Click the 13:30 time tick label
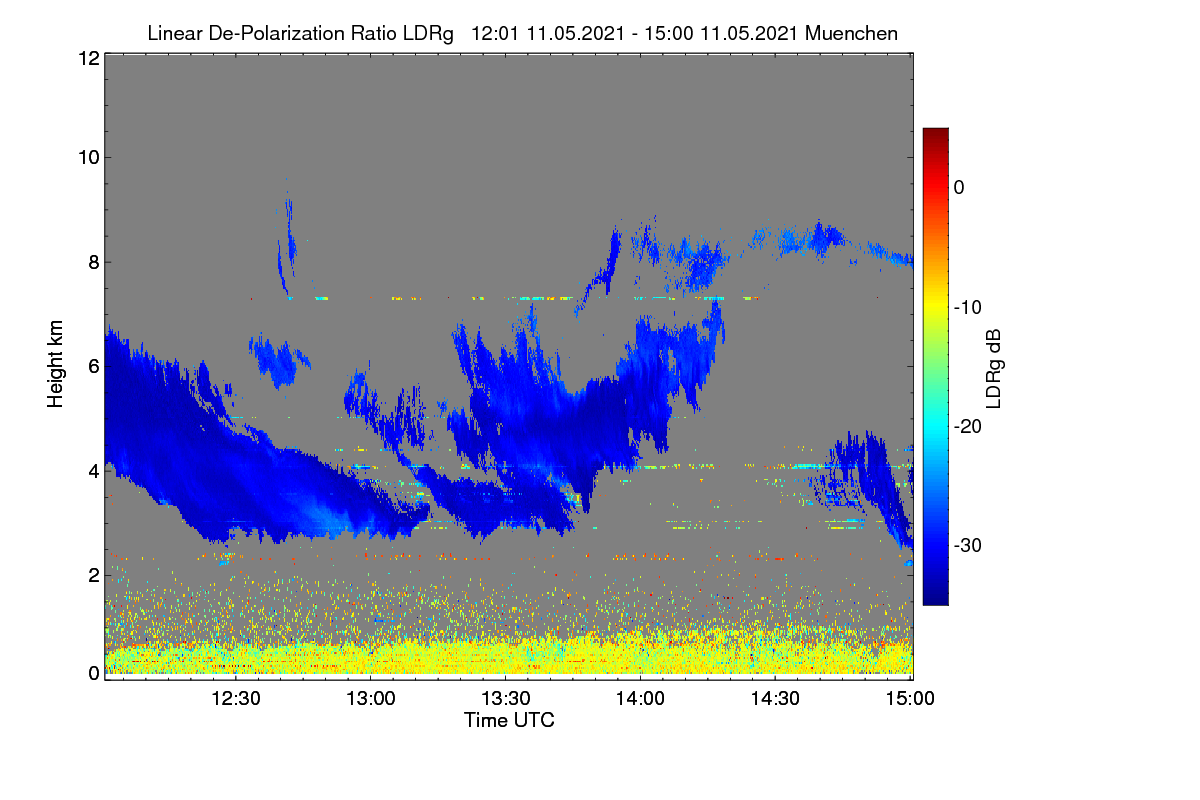The width and height of the screenshot is (1200, 800). tap(506, 699)
